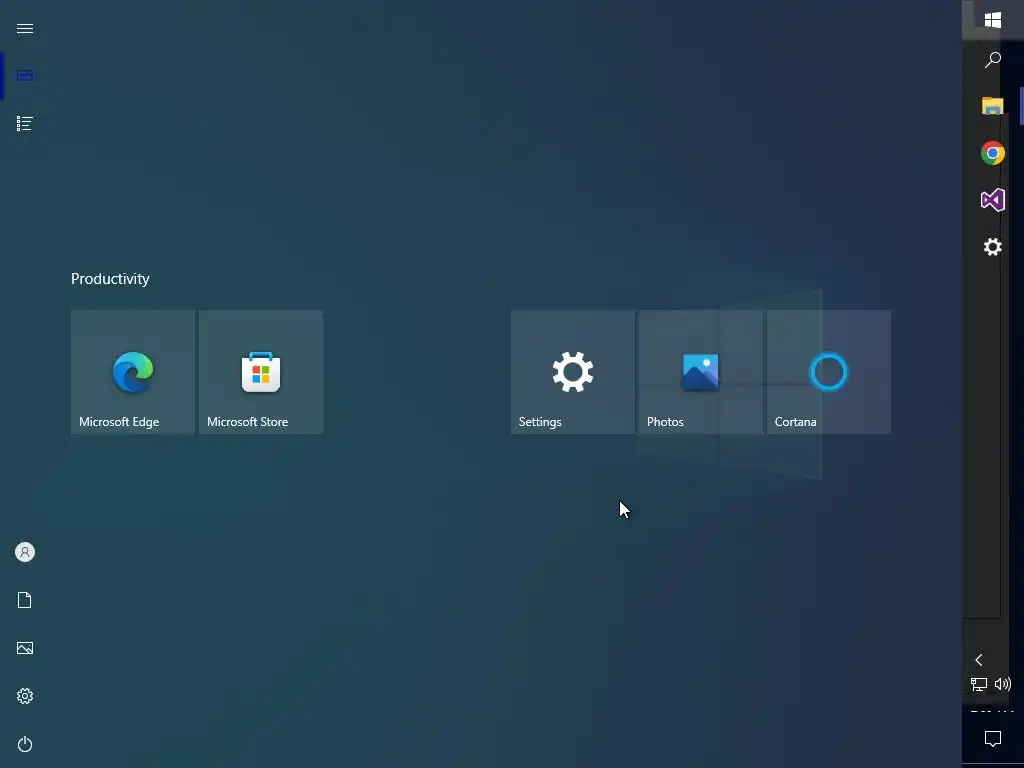Expand the Start hamburger menu
1024x768 pixels.
click(25, 29)
